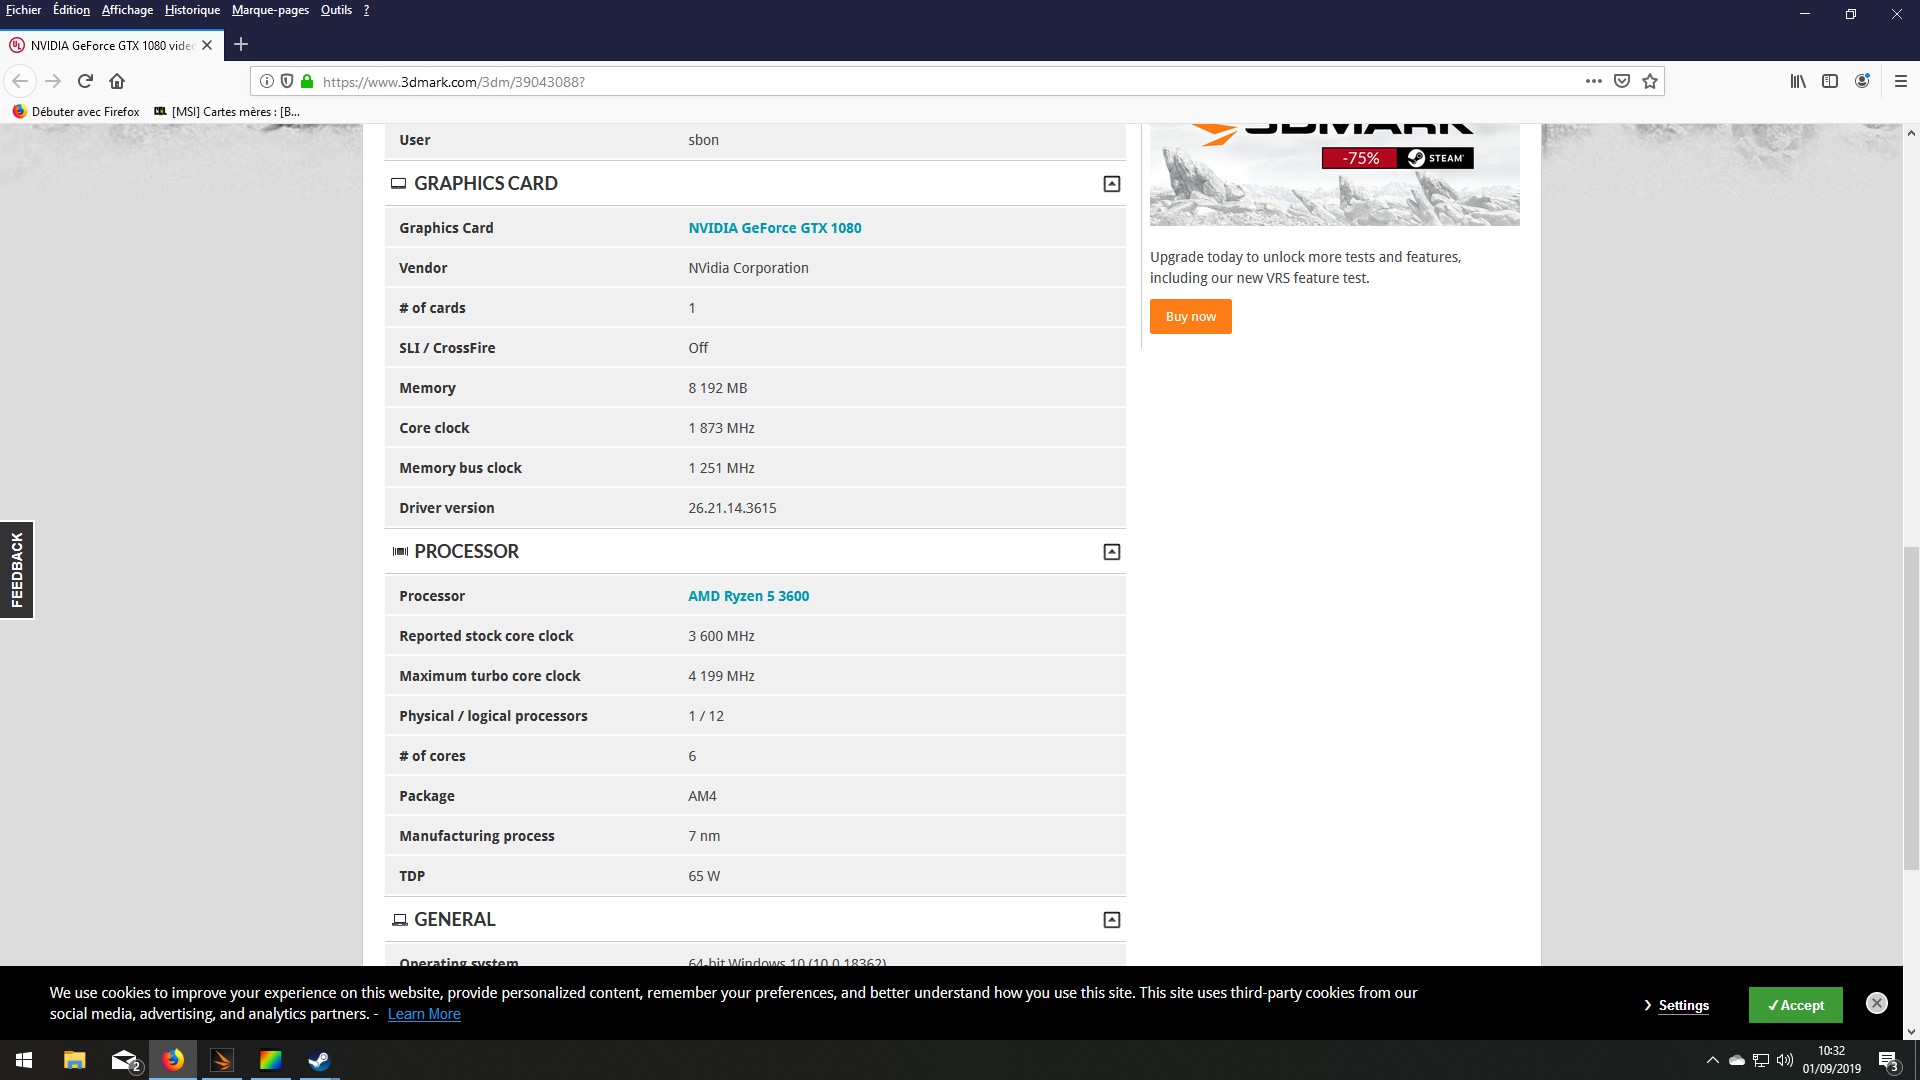Open a new browser tab
Screen dimensions: 1920x1080
coord(241,45)
